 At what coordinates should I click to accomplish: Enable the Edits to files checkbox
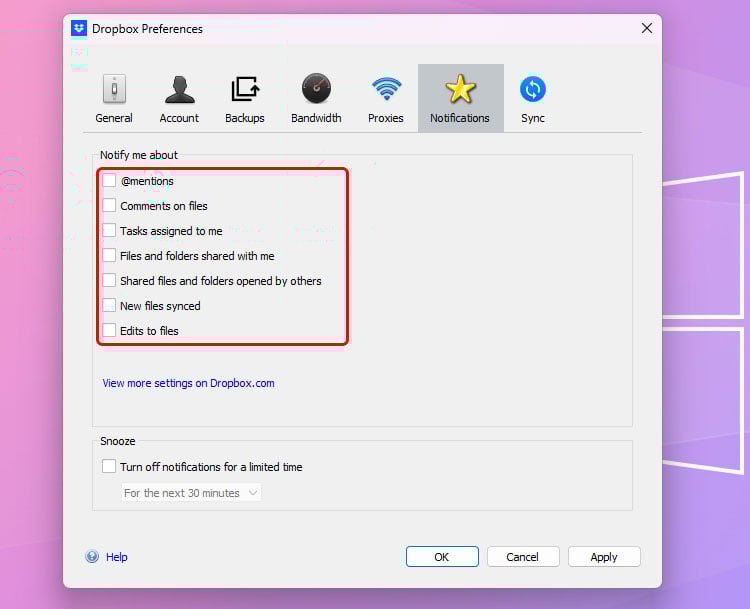(x=109, y=330)
